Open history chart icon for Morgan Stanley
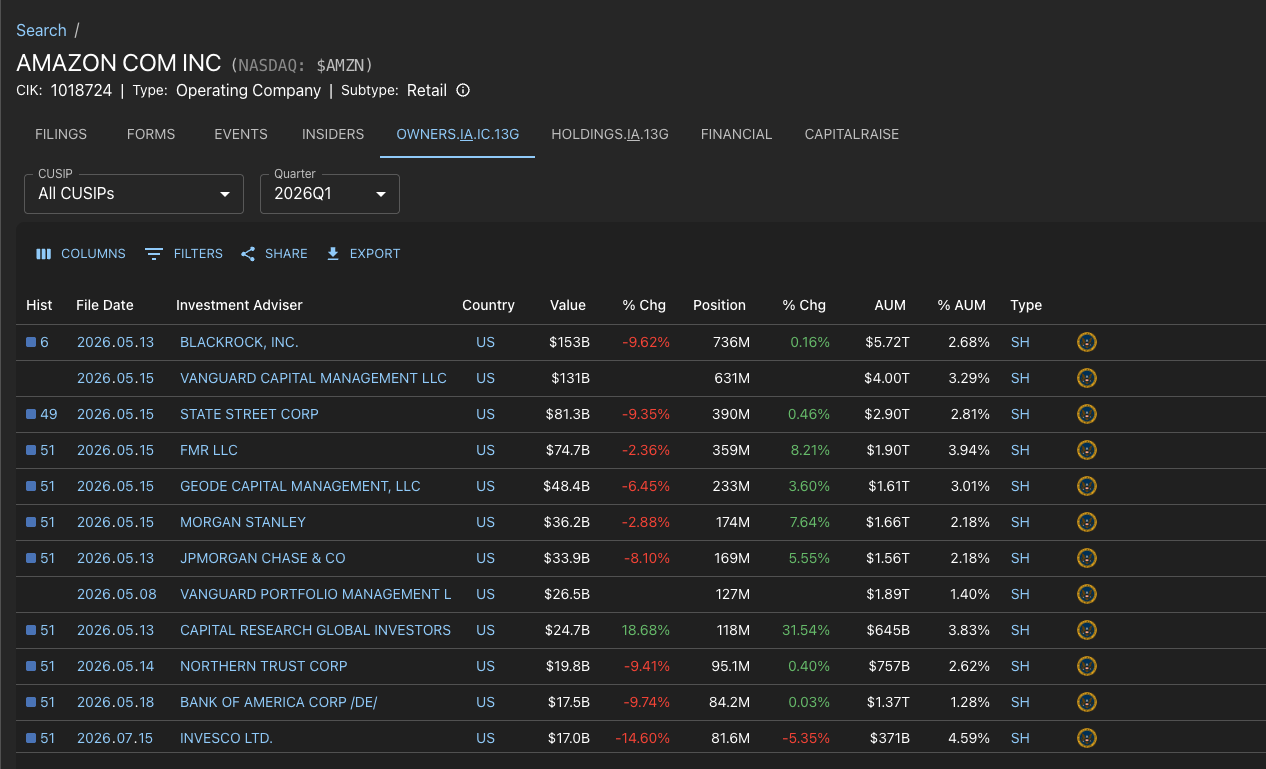Screen dimensions: 1266x769 [31, 522]
